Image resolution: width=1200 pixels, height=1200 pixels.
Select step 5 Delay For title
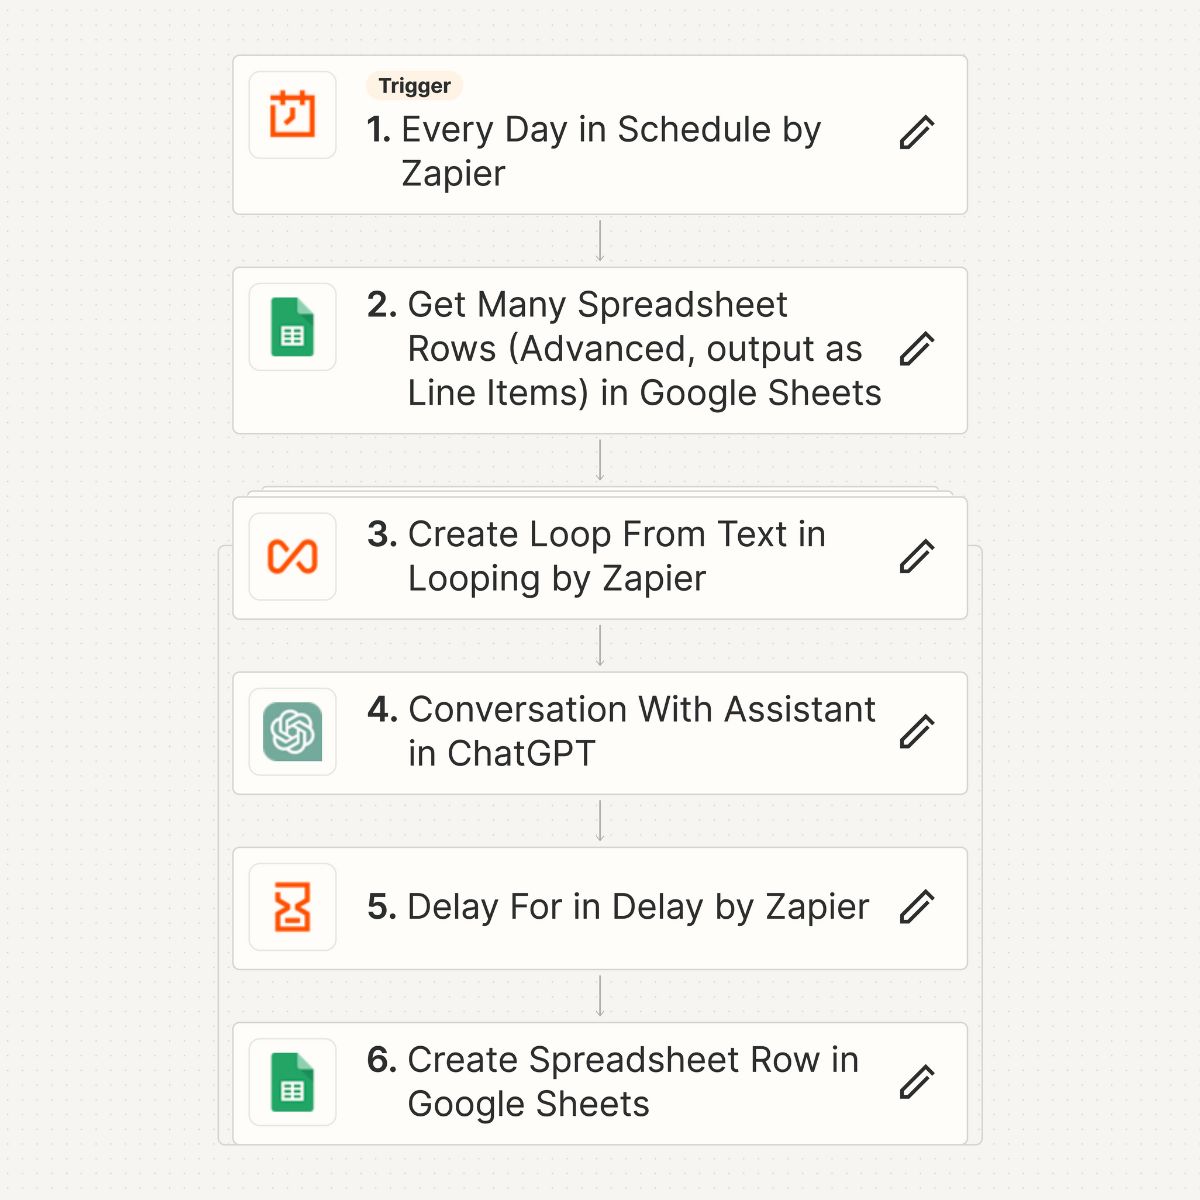click(x=618, y=907)
